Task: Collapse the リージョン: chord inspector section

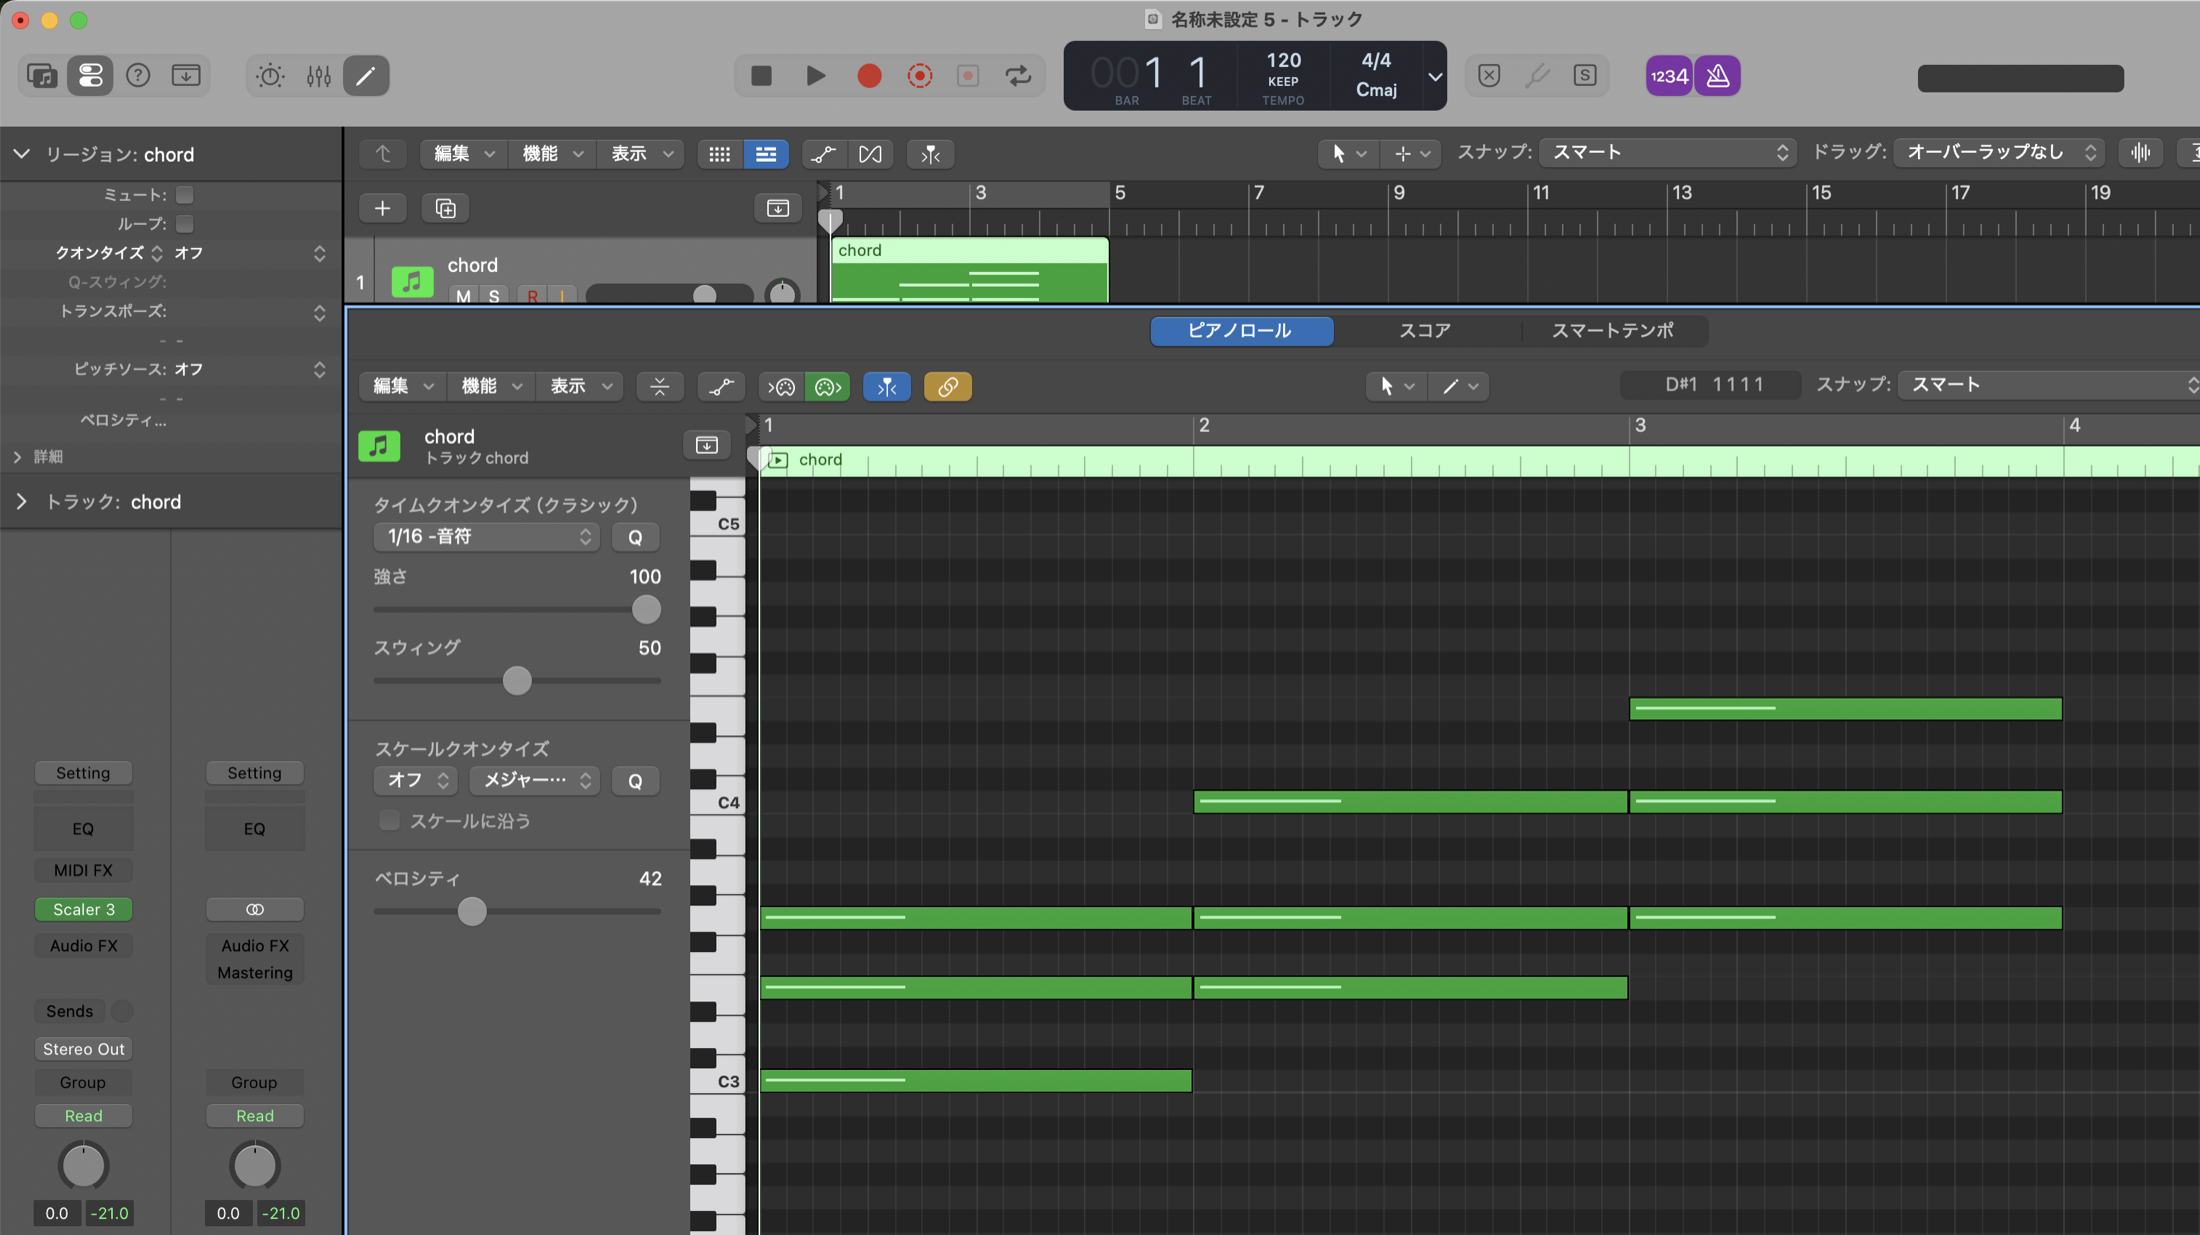Action: point(21,154)
